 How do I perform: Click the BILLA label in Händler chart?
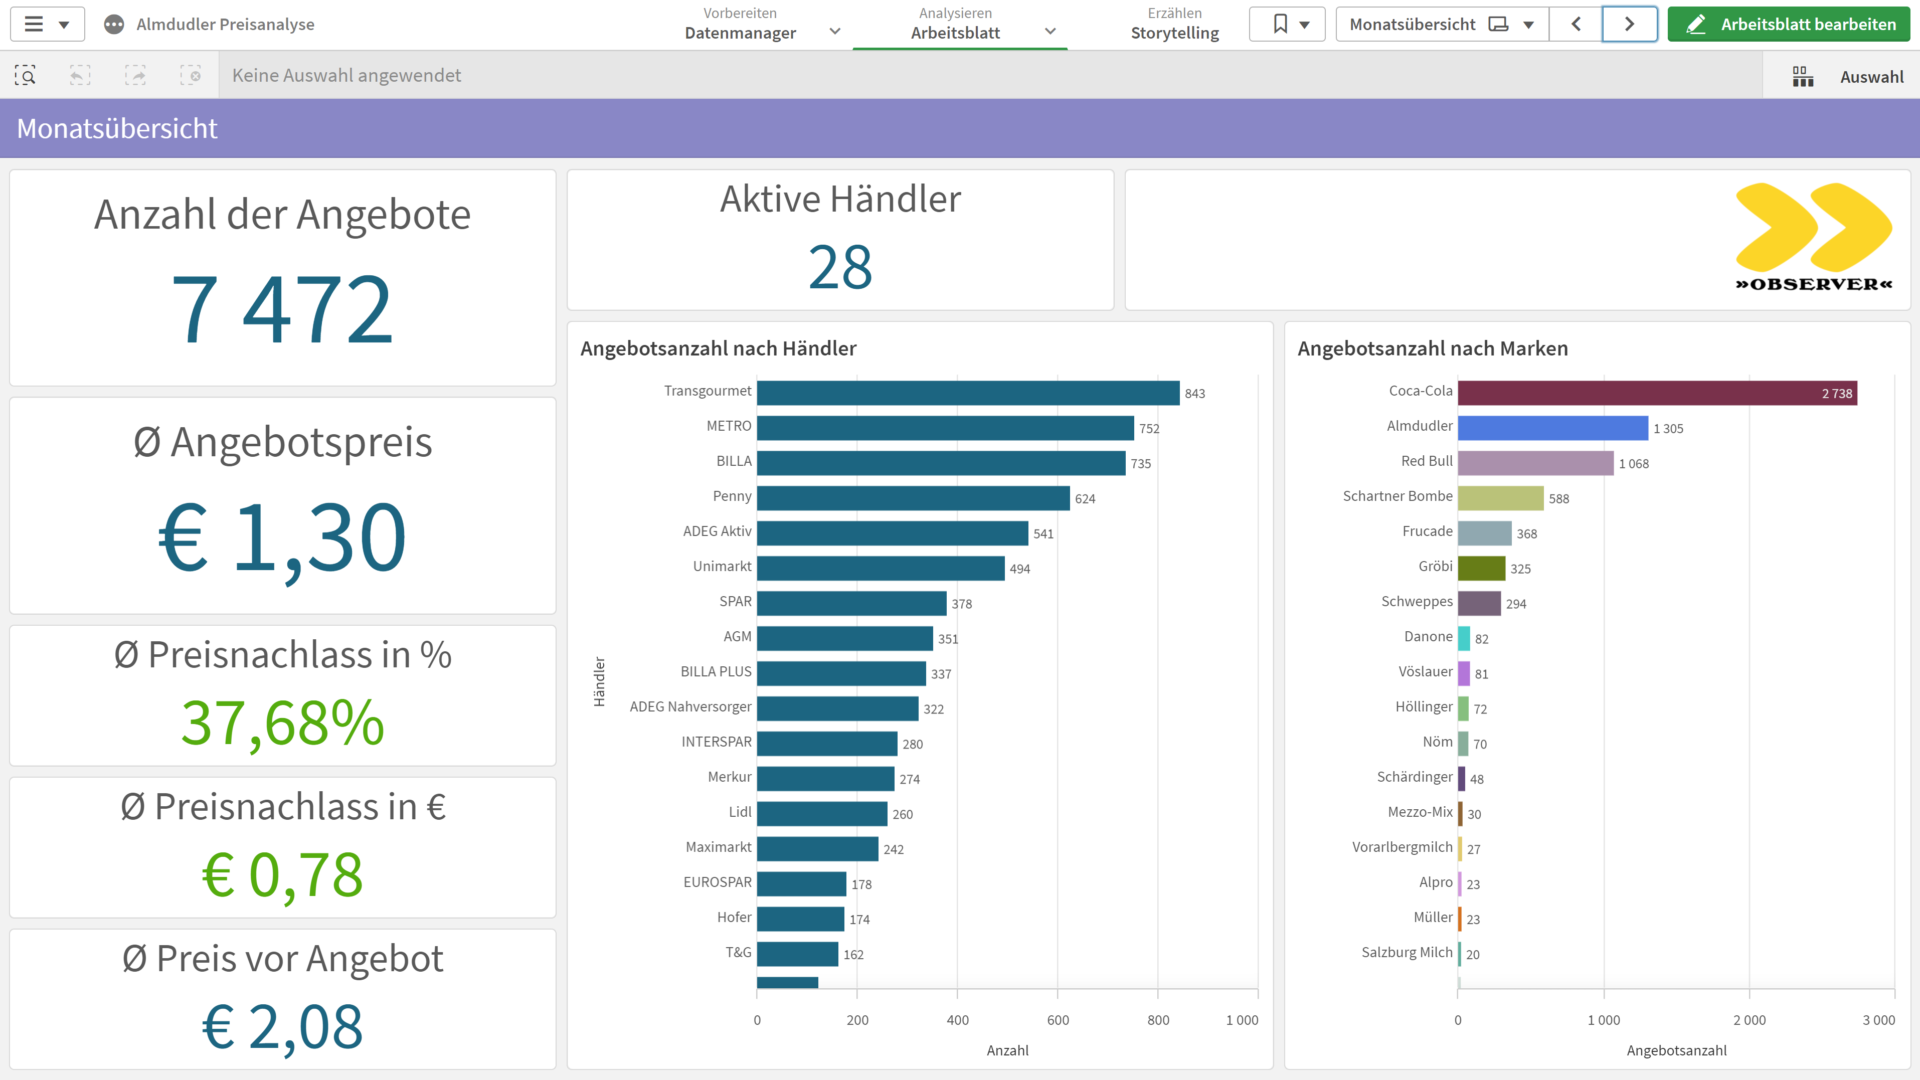coord(733,461)
